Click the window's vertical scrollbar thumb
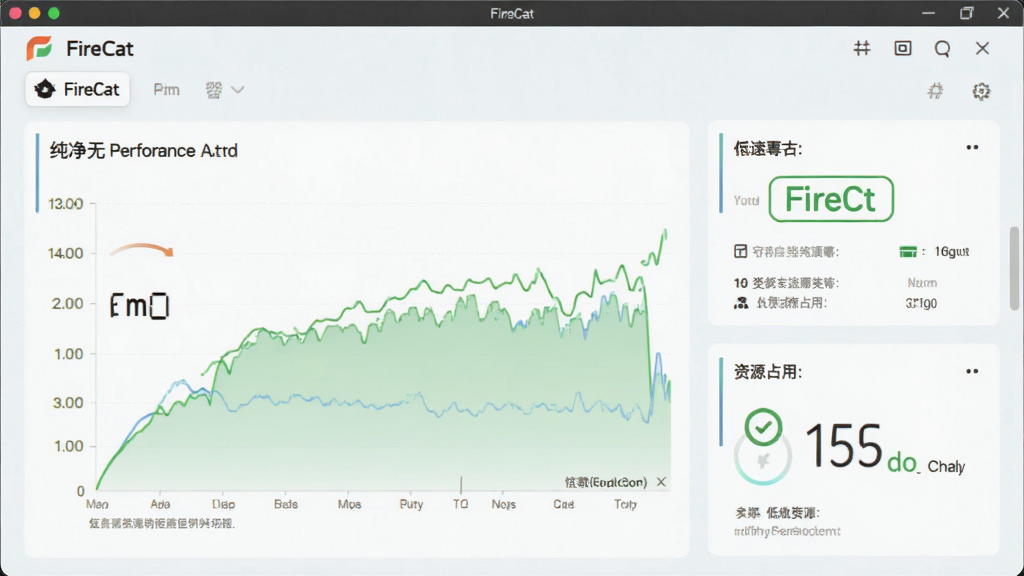 [x=1014, y=268]
